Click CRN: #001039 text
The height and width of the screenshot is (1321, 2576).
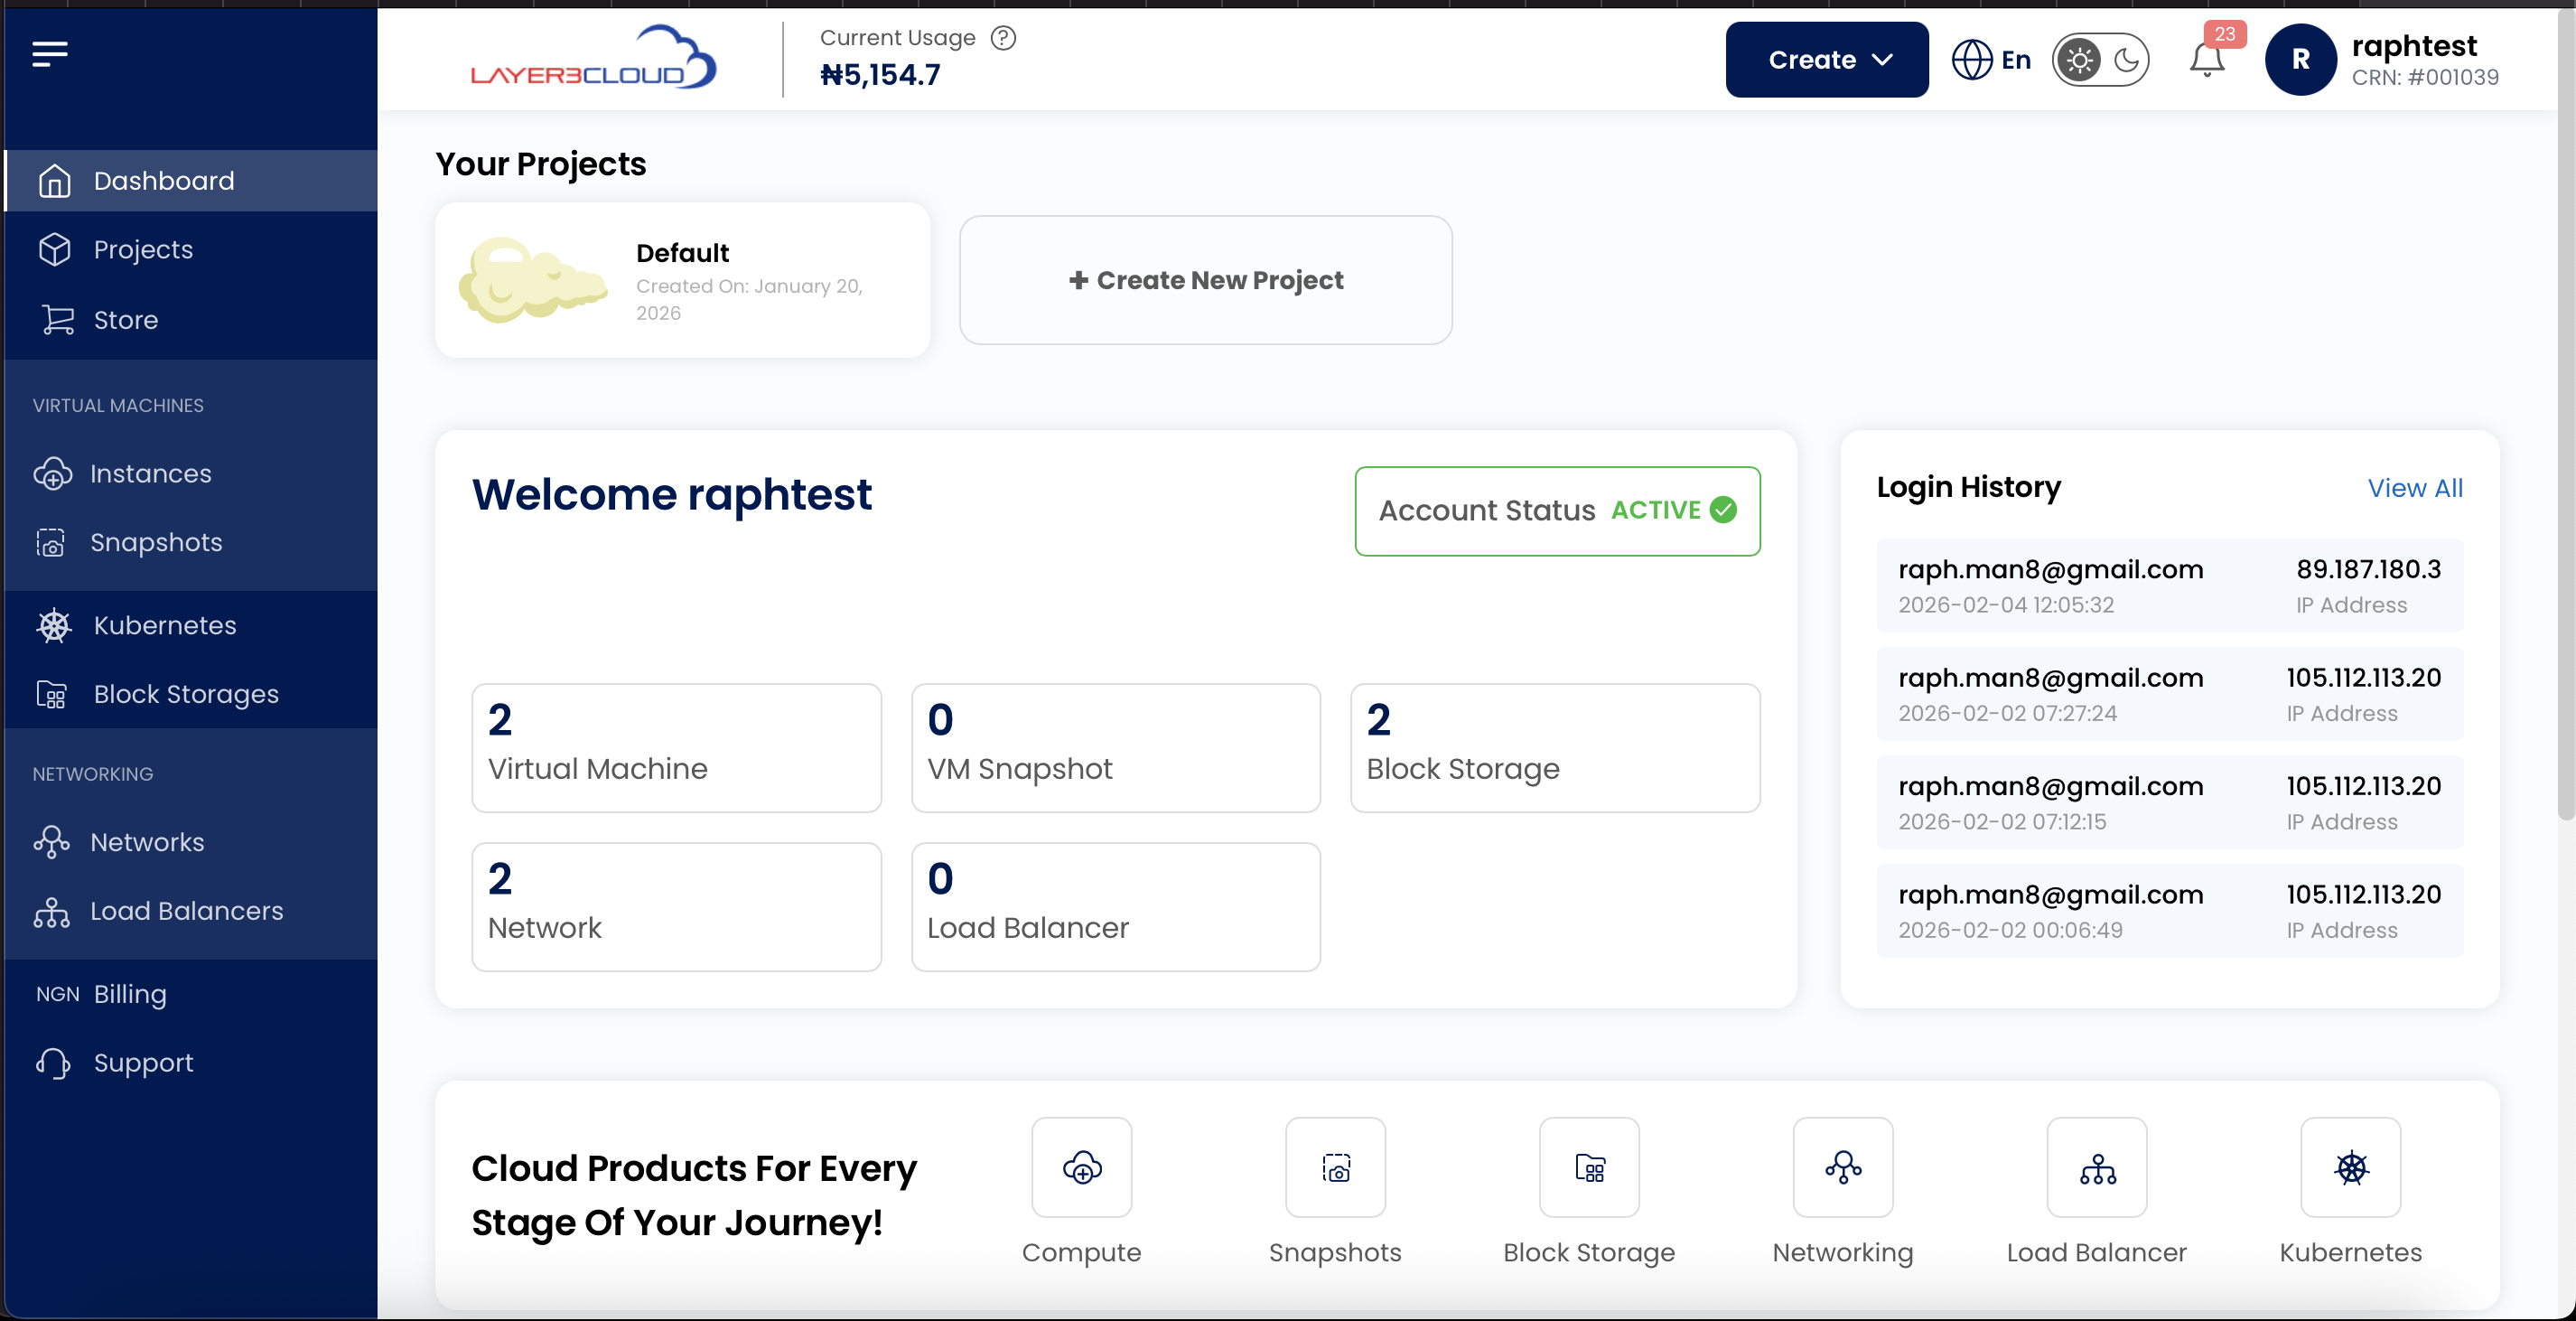(2425, 78)
